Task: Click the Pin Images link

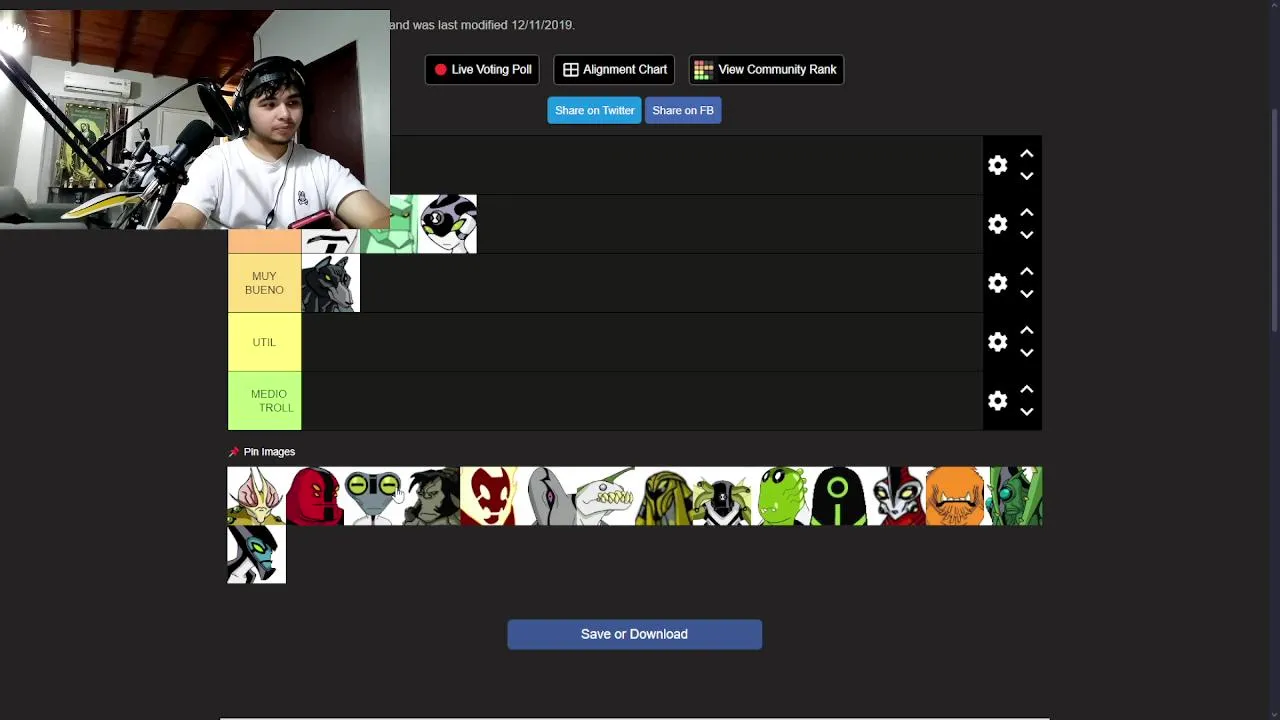Action: click(x=262, y=452)
